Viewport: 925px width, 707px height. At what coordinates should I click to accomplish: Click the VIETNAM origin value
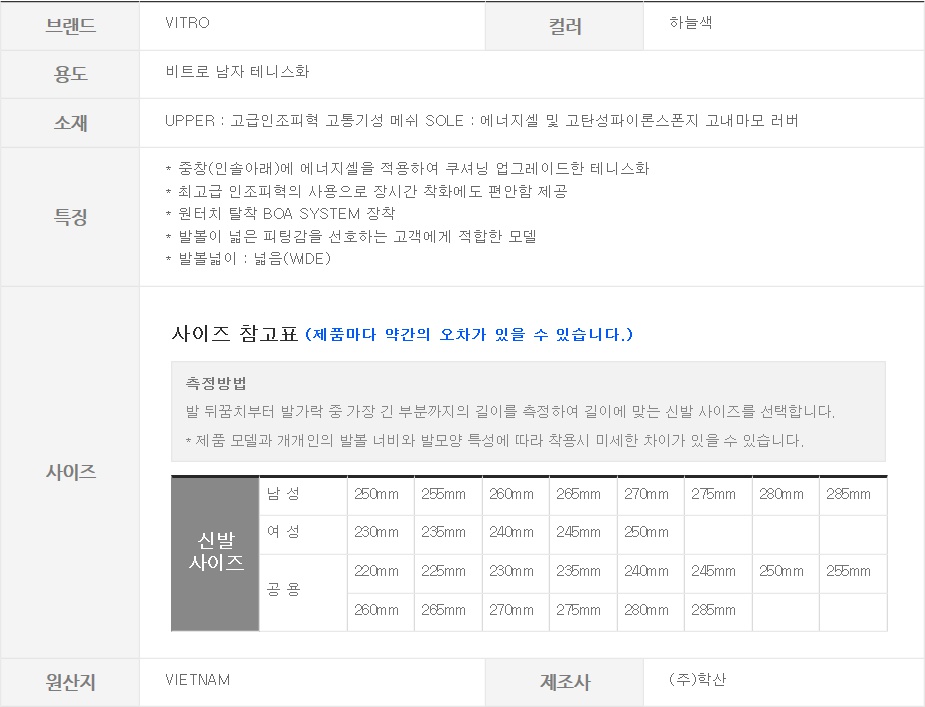(x=197, y=680)
